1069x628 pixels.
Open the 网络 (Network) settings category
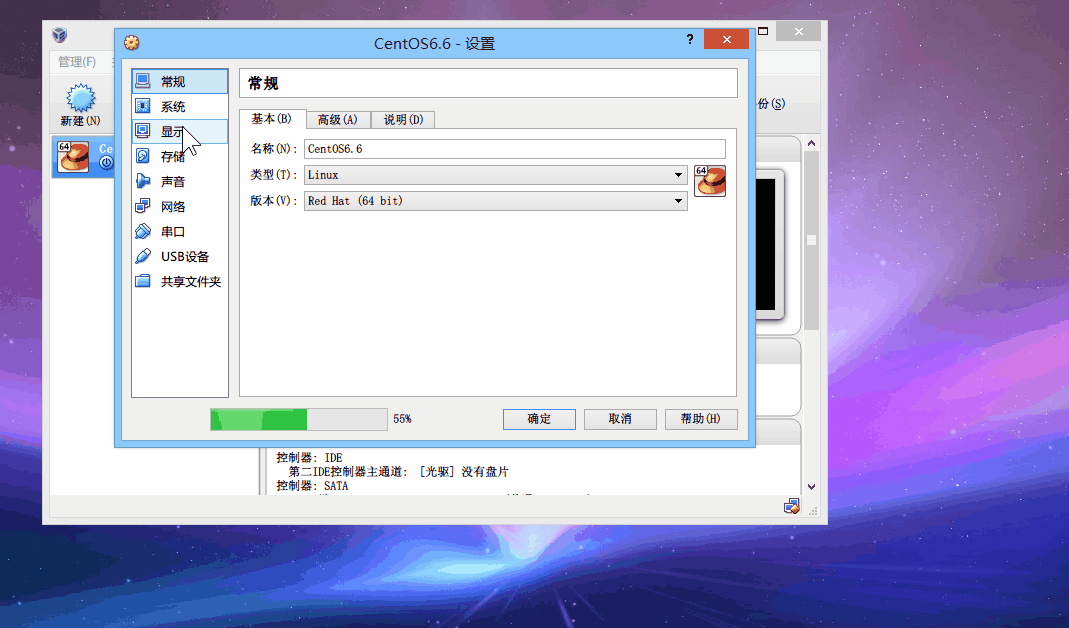pos(172,207)
